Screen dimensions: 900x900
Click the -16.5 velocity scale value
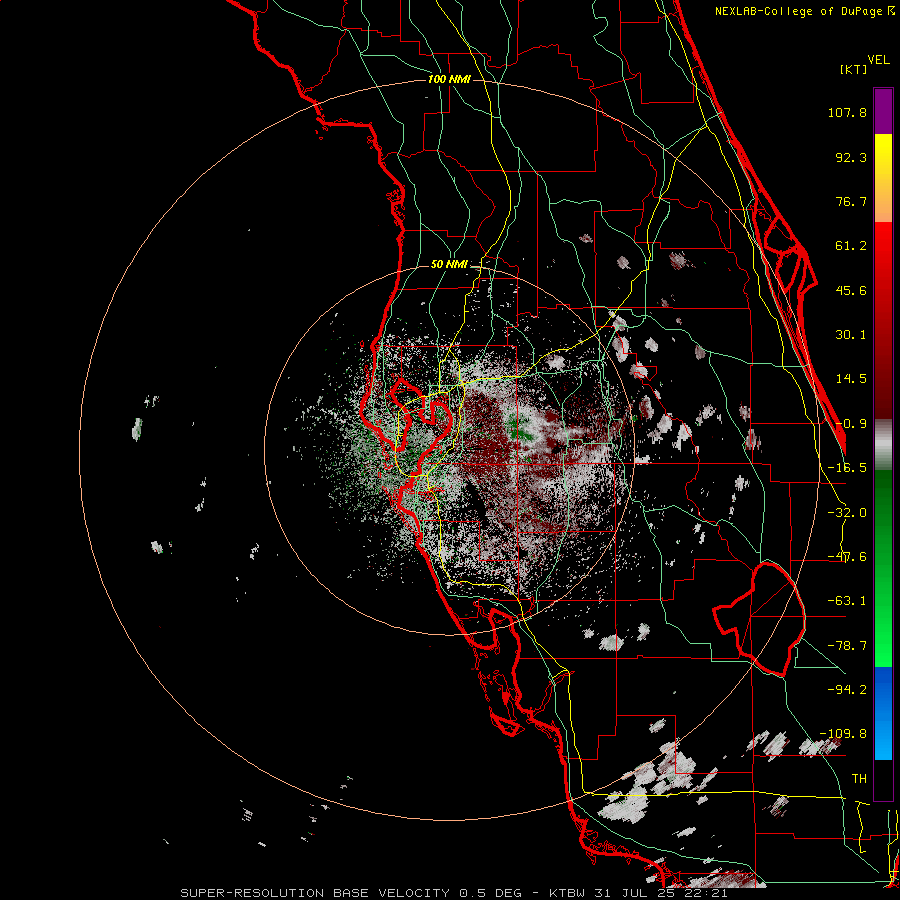click(847, 468)
